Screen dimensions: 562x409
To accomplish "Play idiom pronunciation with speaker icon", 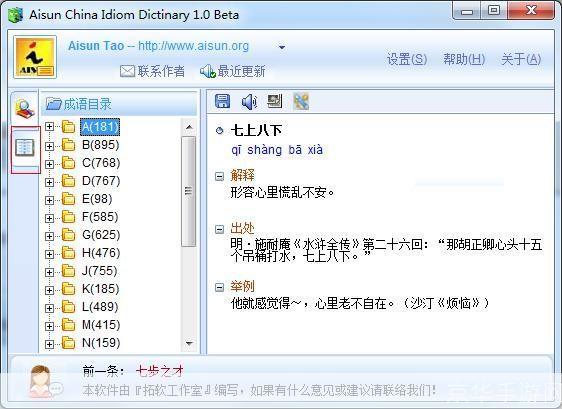I will tap(249, 101).
